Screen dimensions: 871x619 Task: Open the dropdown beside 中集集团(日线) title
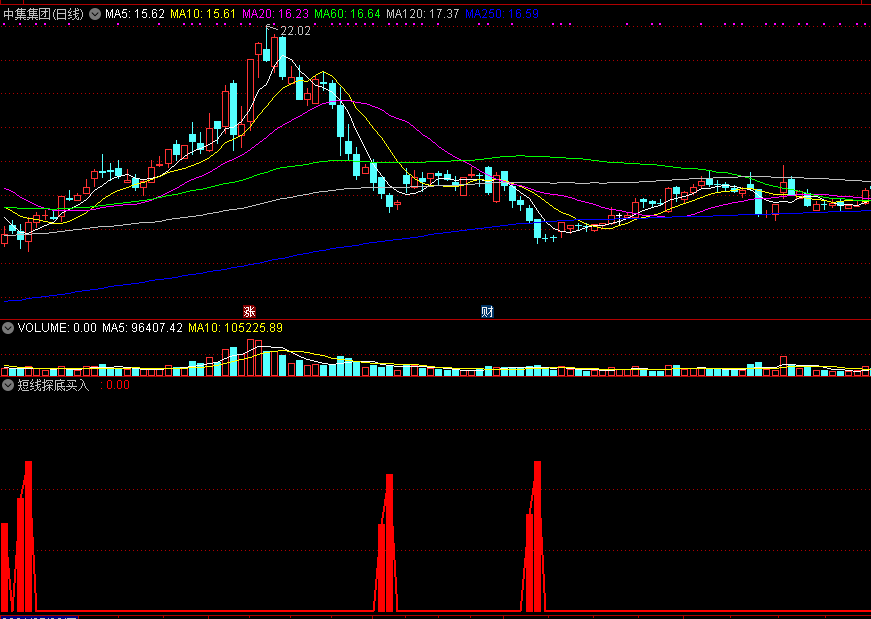pos(95,14)
